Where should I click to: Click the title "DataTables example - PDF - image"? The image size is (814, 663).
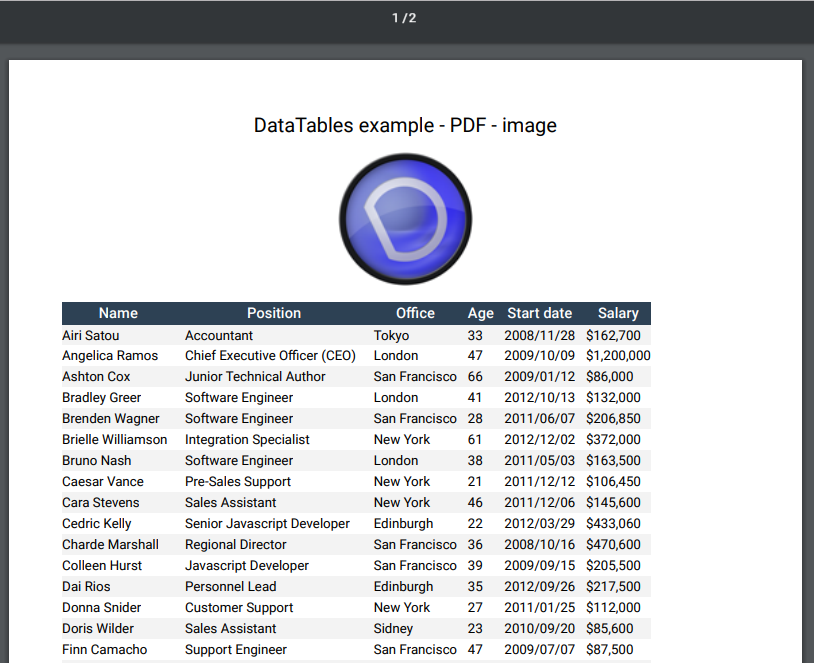(x=405, y=126)
